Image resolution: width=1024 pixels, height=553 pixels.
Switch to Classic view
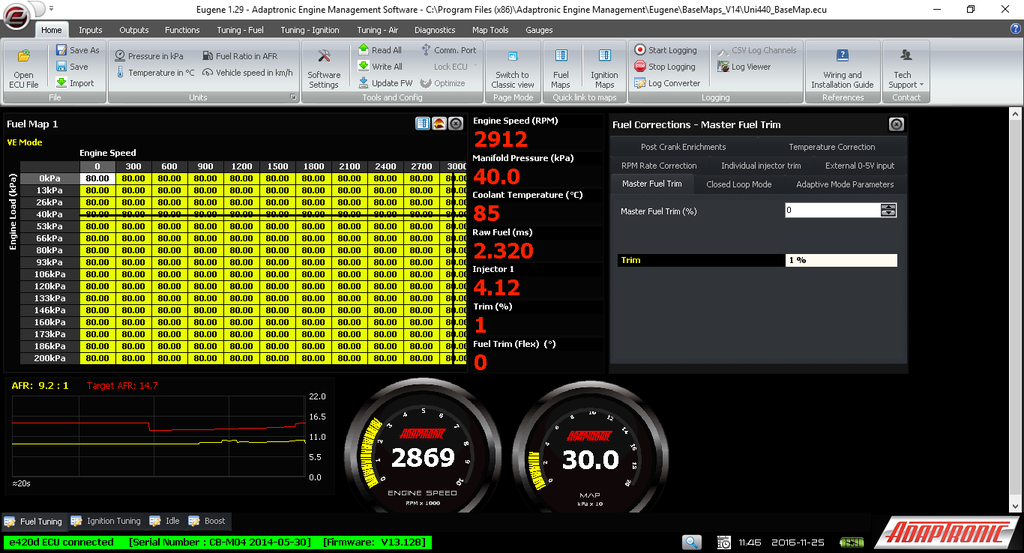(513, 69)
